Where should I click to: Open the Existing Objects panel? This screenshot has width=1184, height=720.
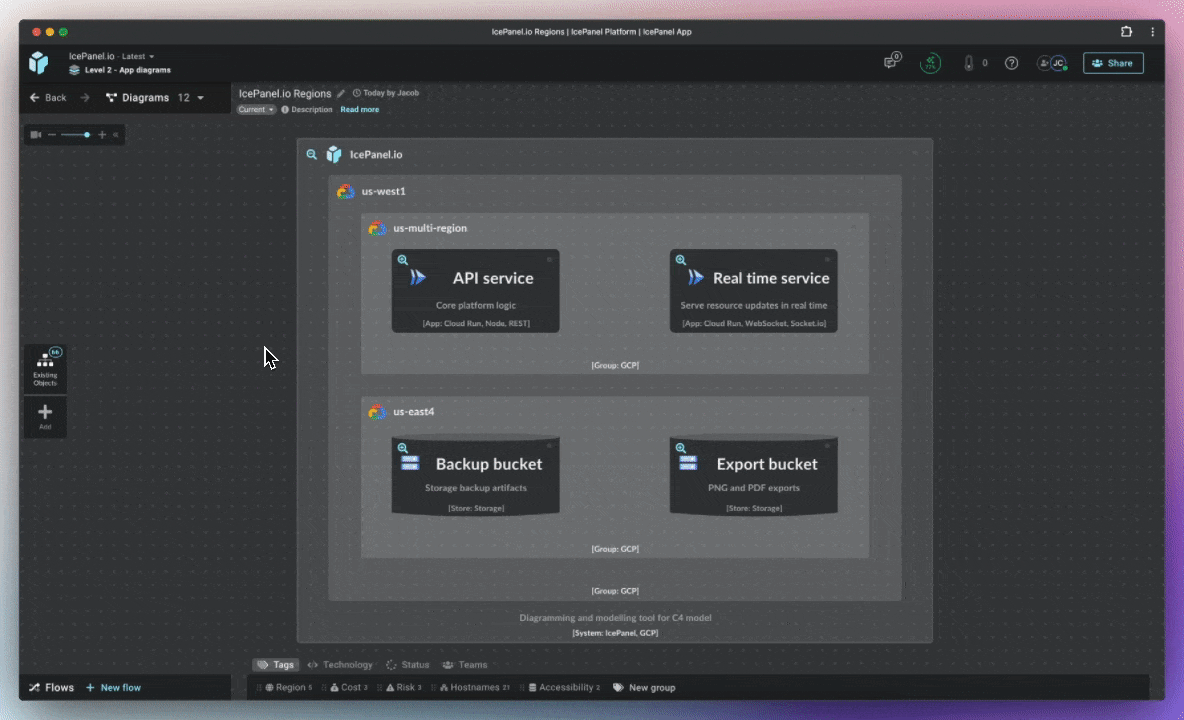click(x=45, y=368)
